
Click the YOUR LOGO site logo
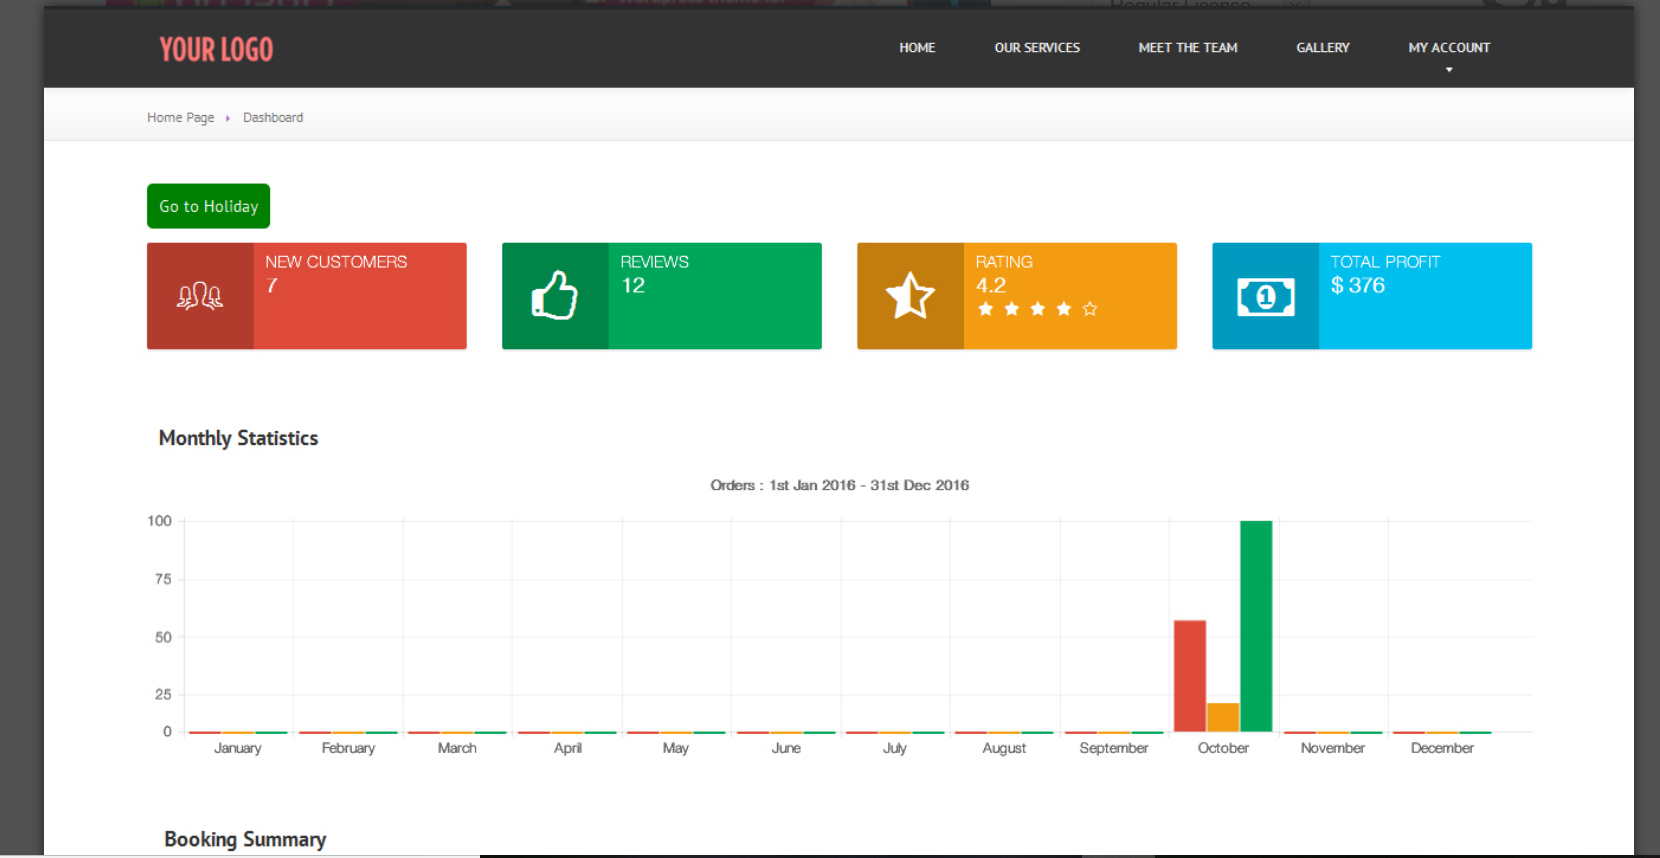pos(216,49)
